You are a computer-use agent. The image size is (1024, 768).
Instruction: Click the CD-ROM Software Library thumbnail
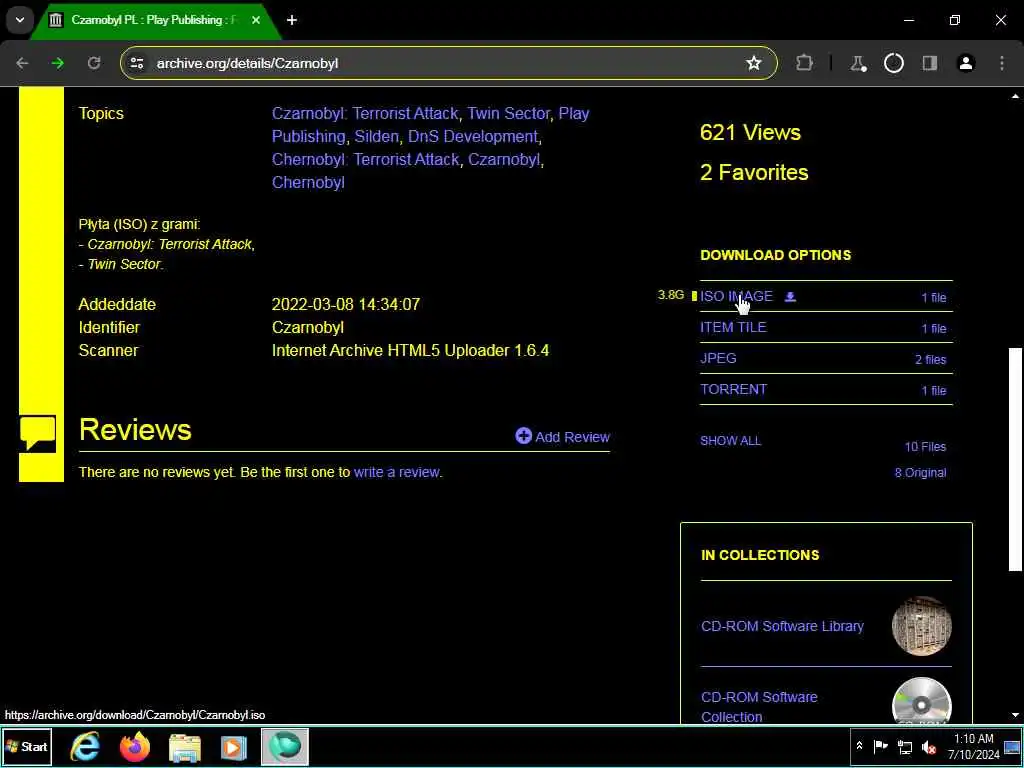coord(921,626)
